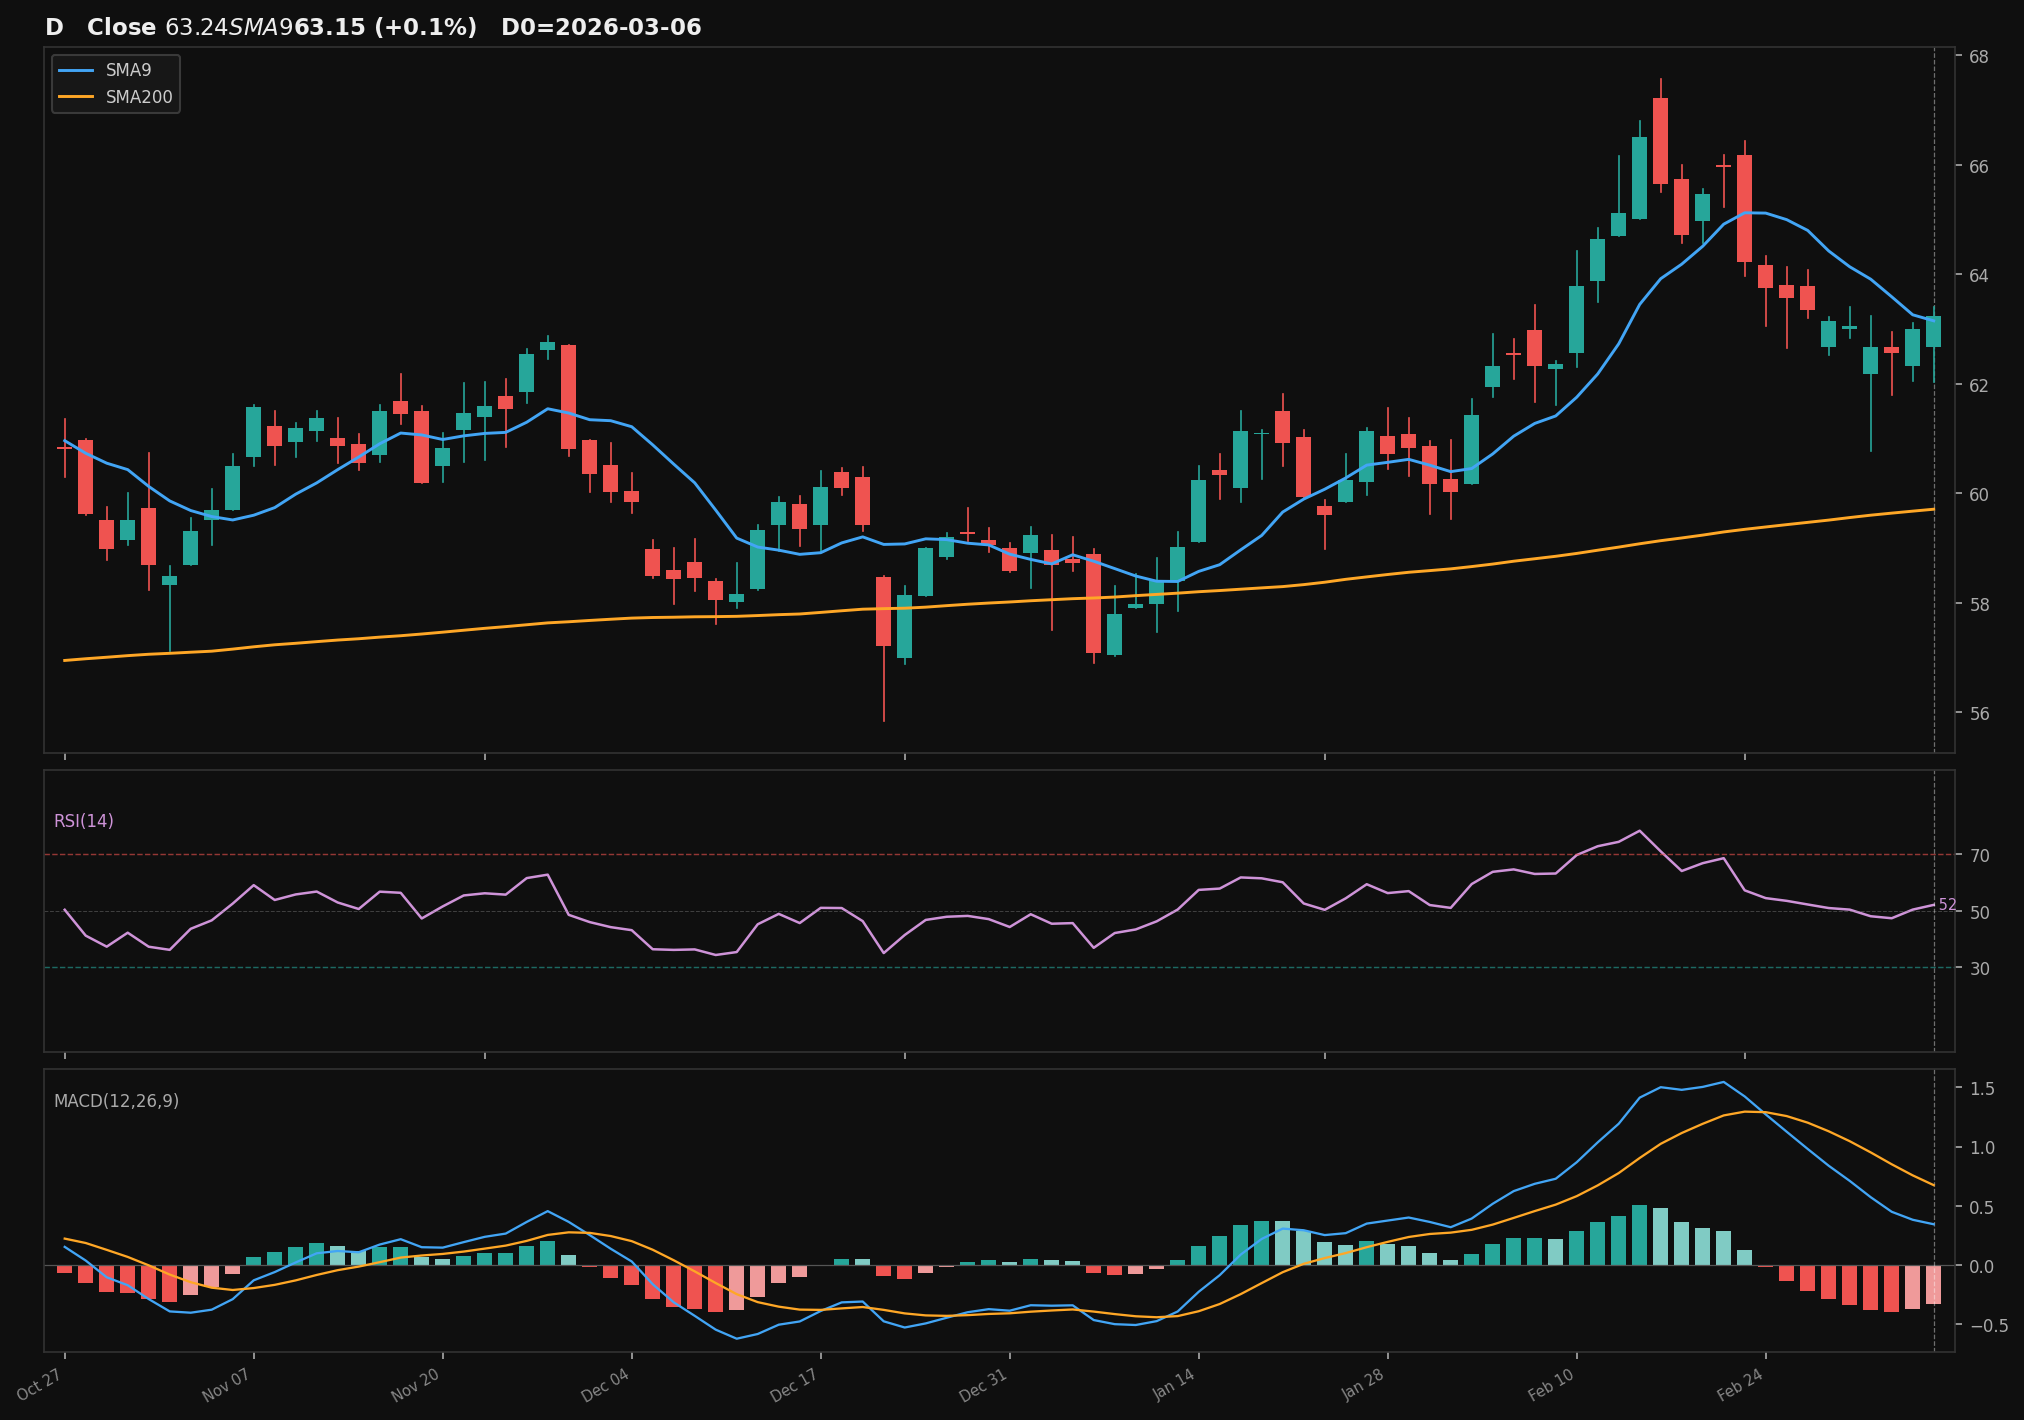Click the tallest red candle near 67

1660,140
